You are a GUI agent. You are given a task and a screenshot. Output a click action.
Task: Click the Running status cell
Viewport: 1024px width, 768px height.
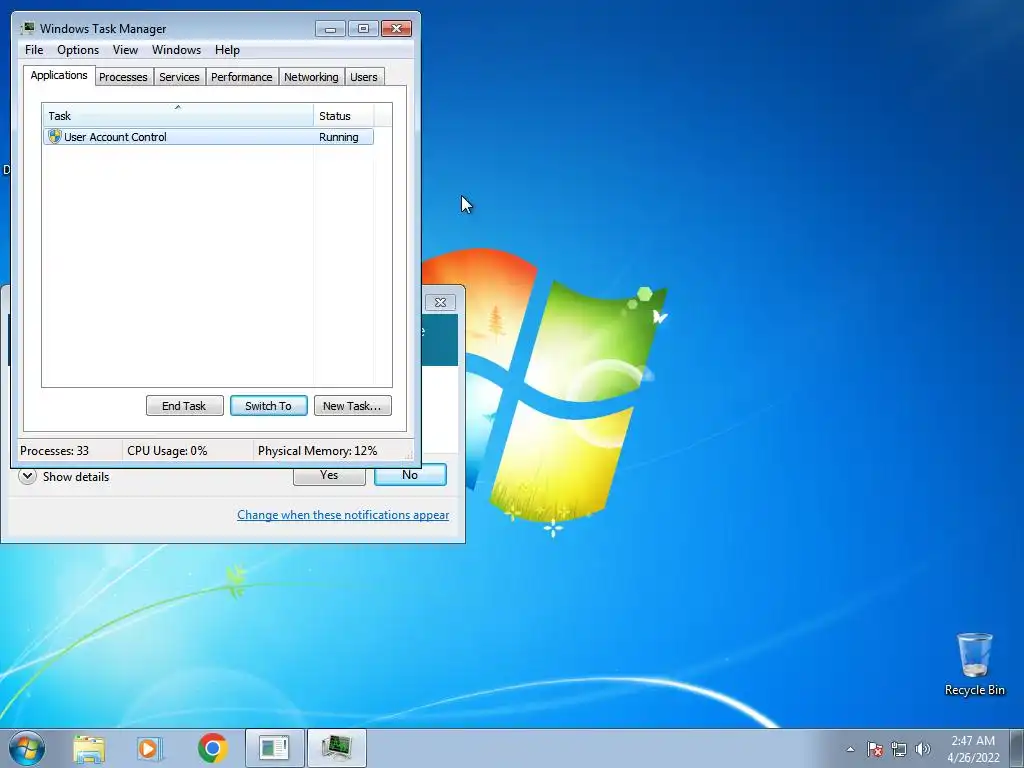pyautogui.click(x=338, y=137)
